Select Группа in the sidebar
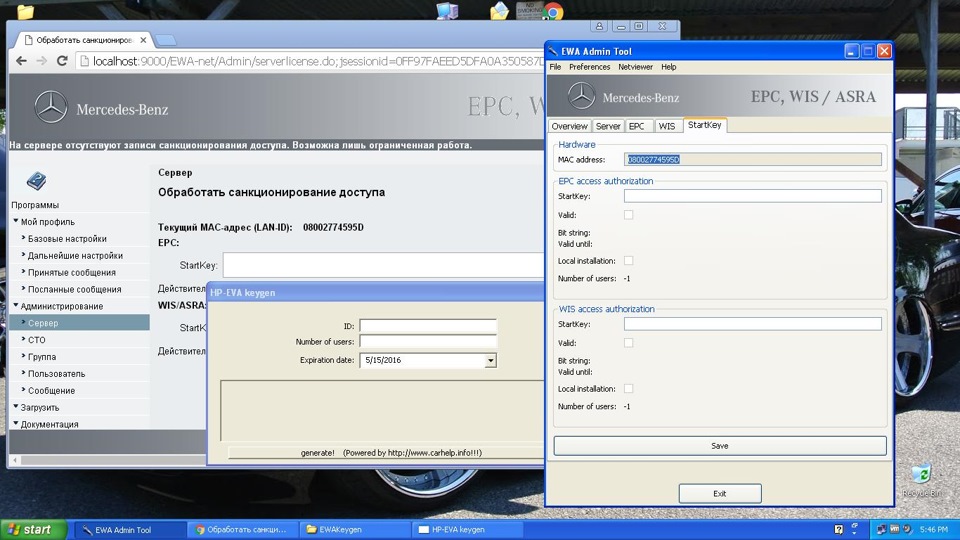 [42, 356]
